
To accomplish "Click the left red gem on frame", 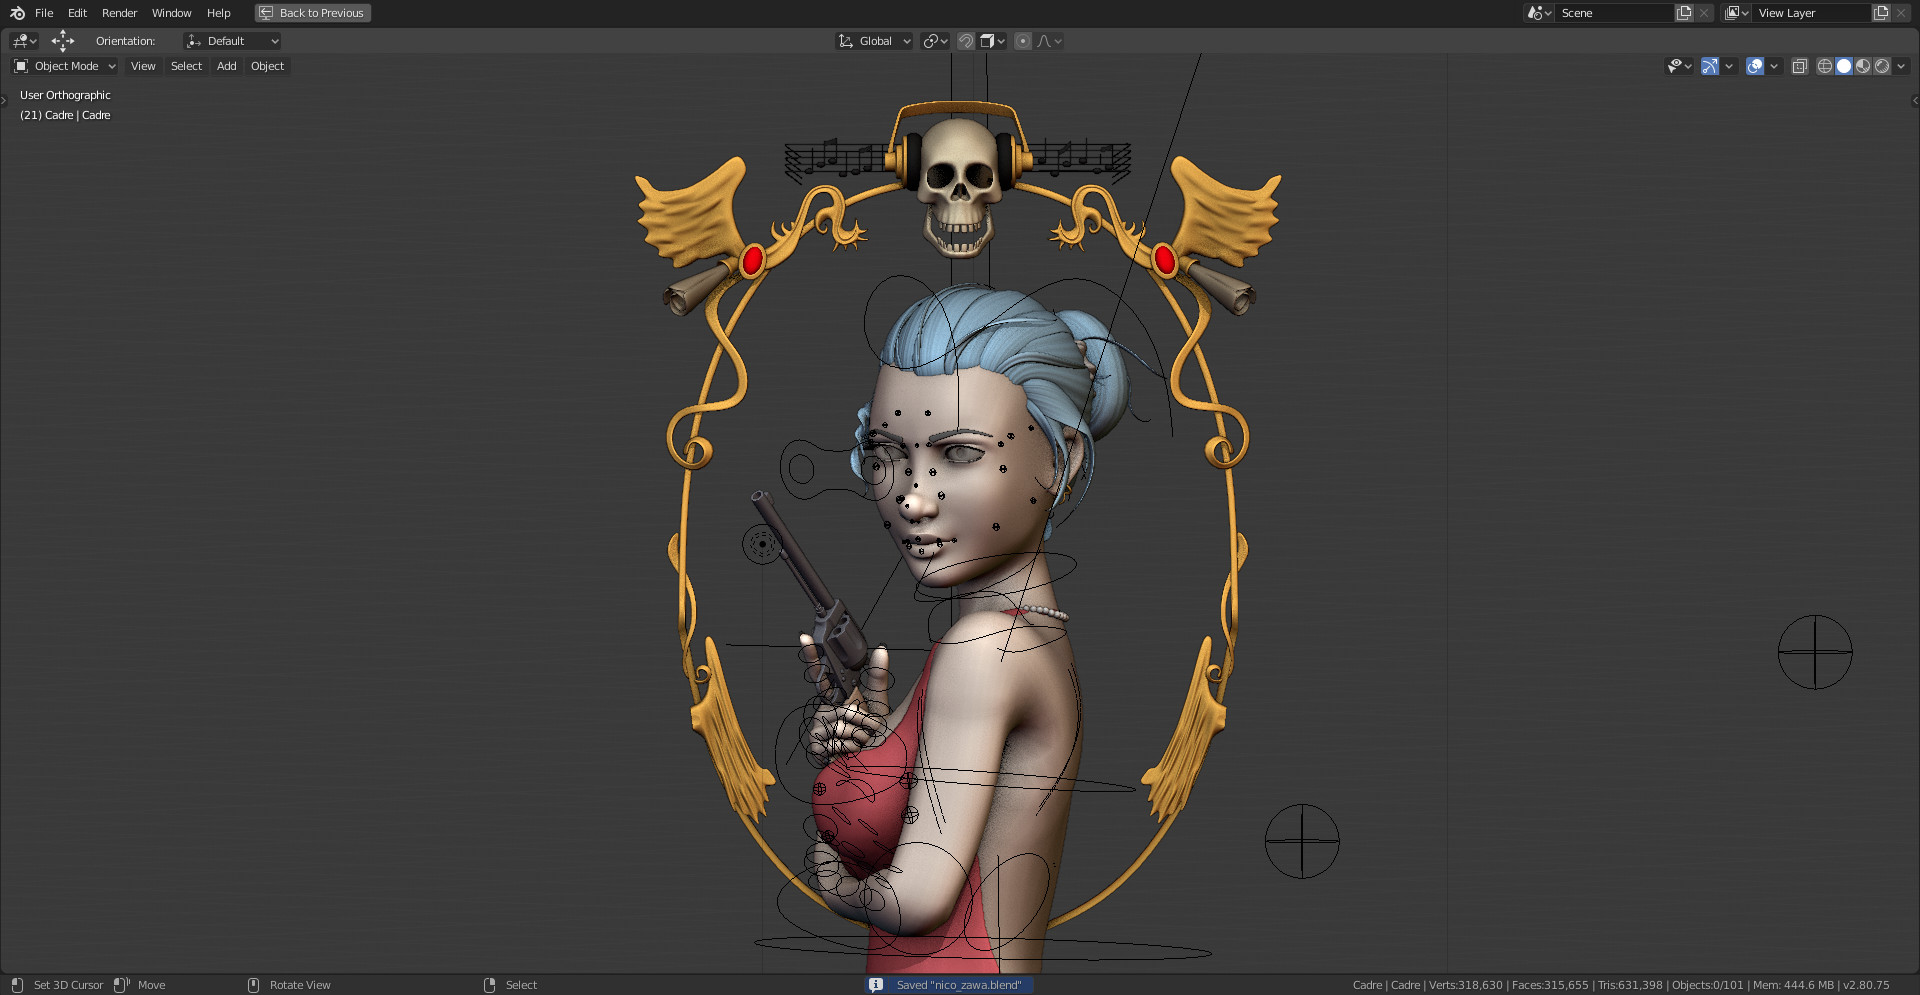I will click(x=752, y=261).
